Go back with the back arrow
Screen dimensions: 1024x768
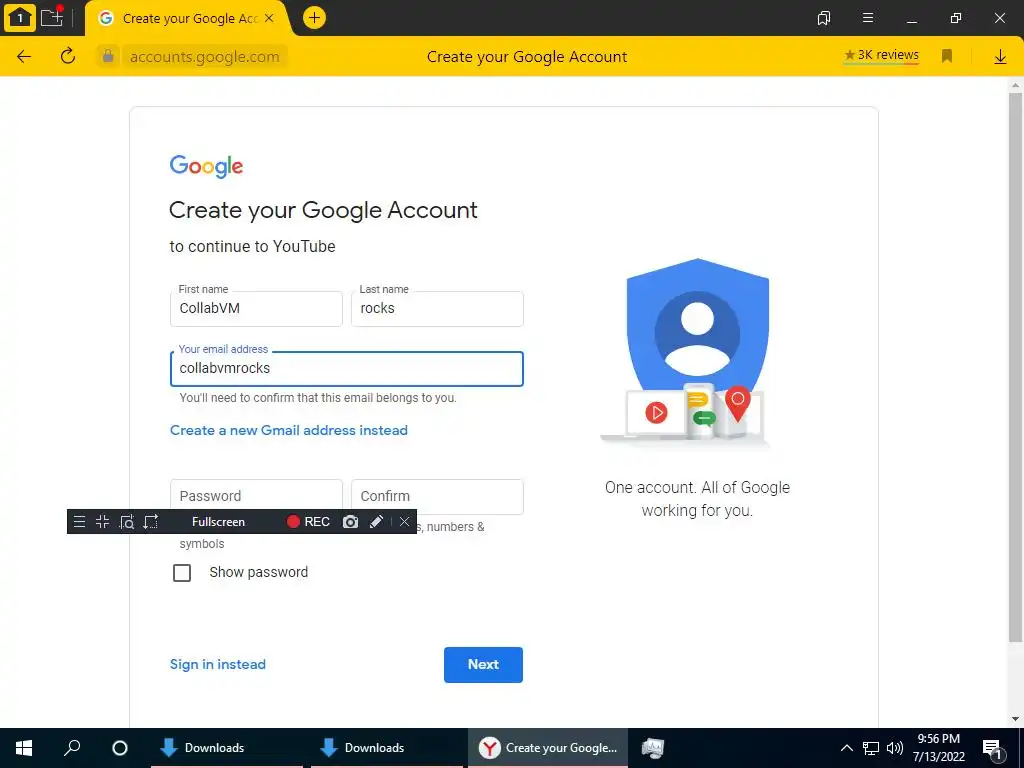[24, 57]
